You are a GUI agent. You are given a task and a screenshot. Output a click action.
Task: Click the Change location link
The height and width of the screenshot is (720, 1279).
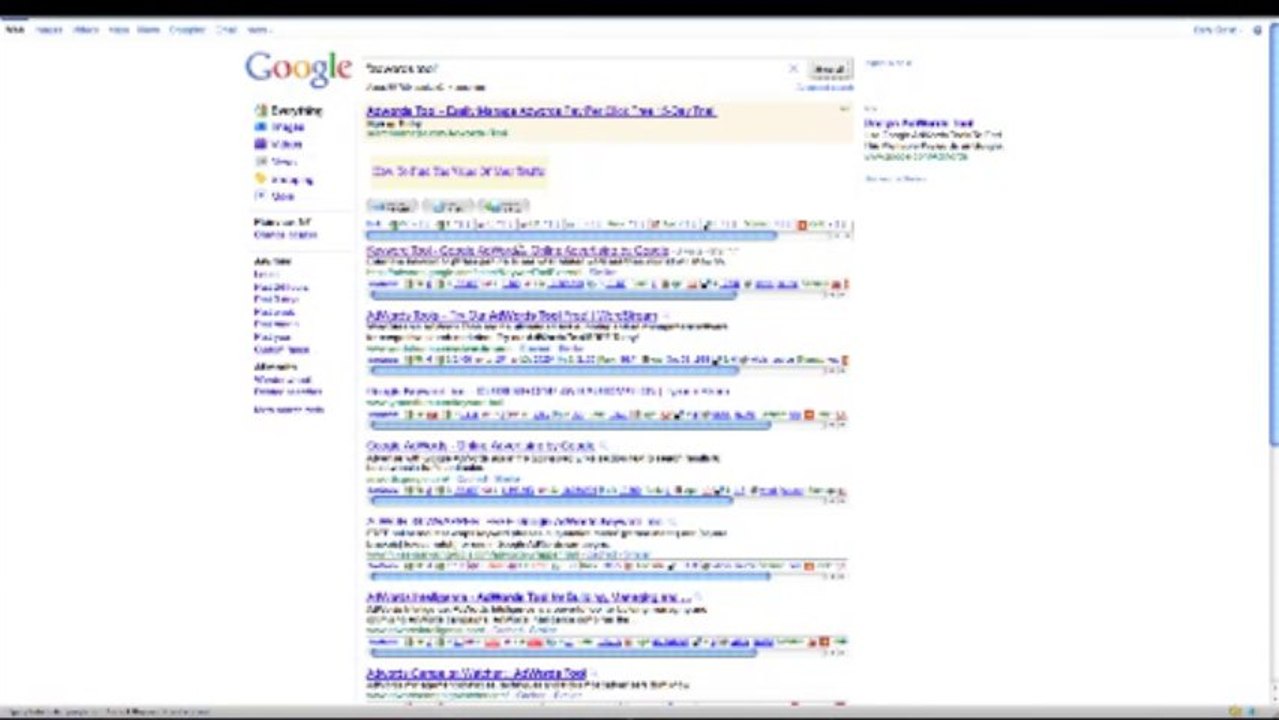pyautogui.click(x=285, y=235)
